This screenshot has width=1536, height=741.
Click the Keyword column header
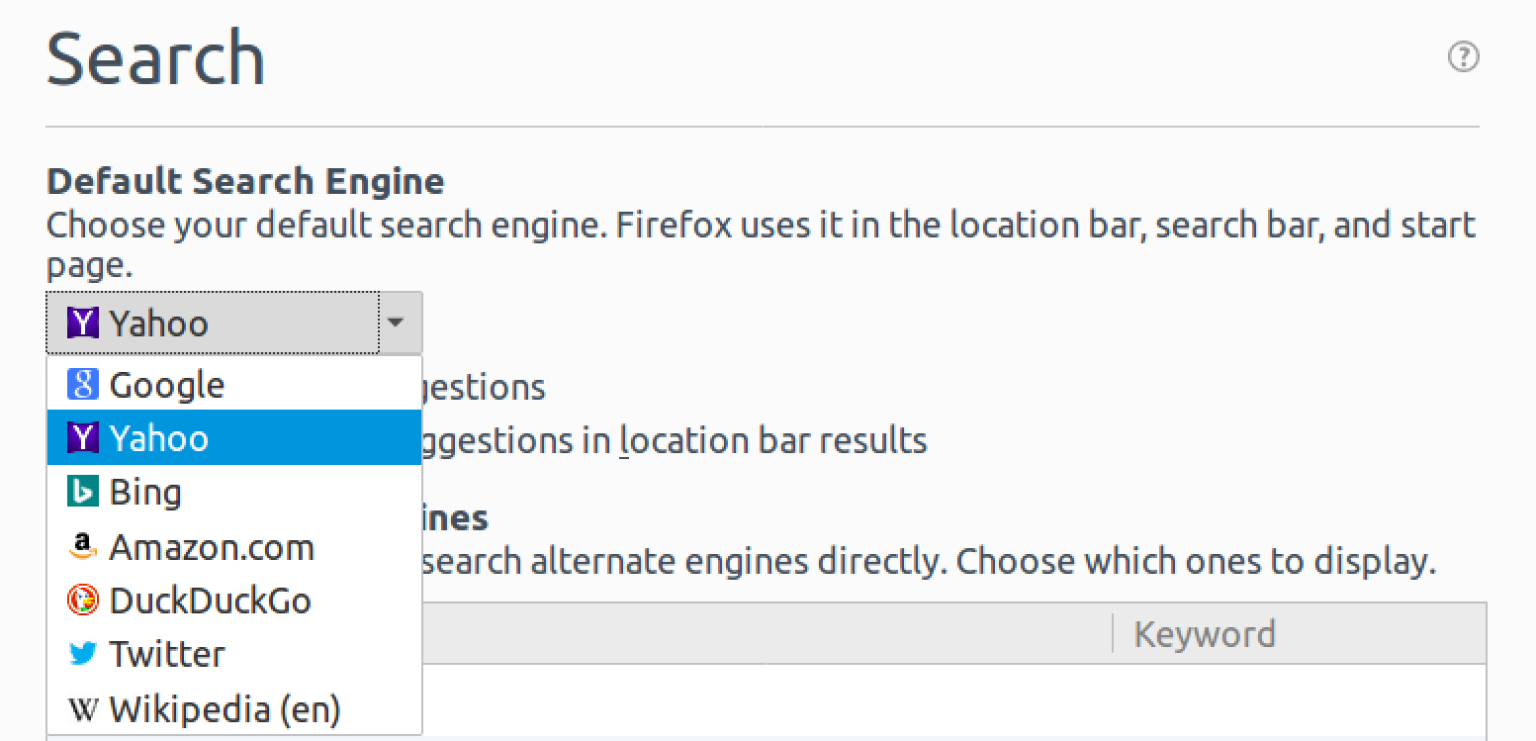pyautogui.click(x=1204, y=633)
